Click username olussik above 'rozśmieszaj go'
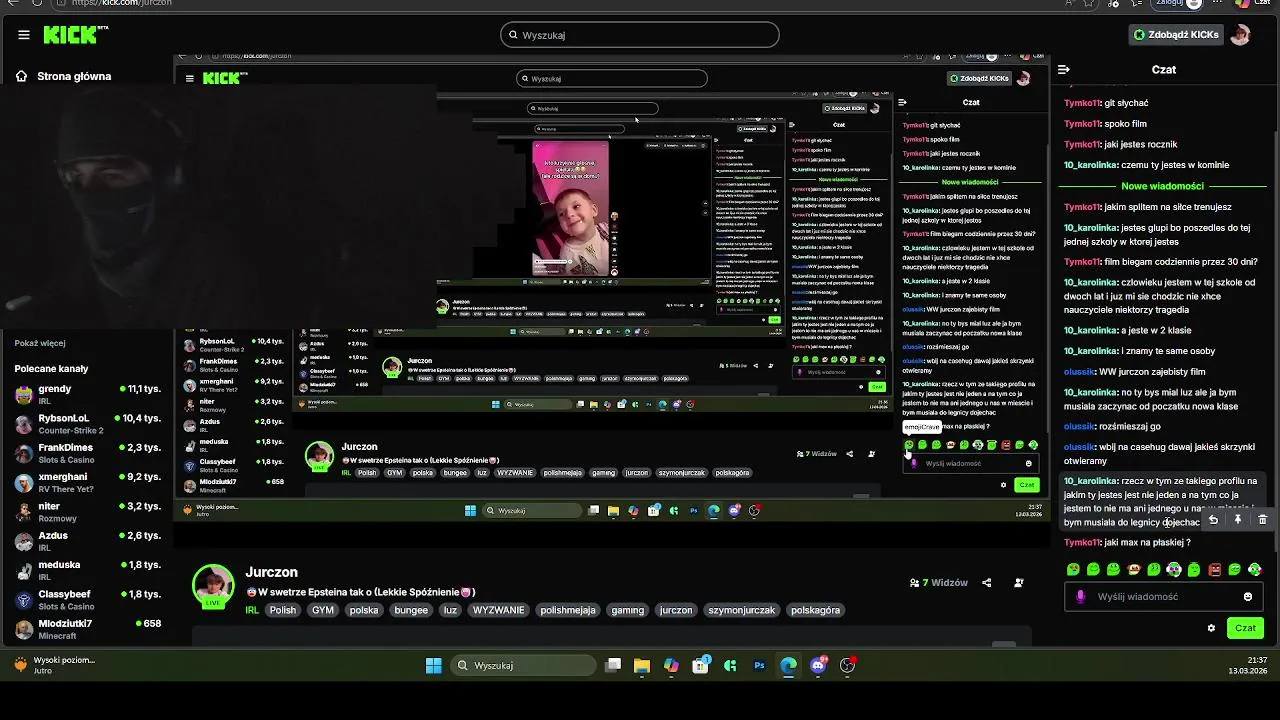This screenshot has height=720, width=1280. click(1080, 426)
